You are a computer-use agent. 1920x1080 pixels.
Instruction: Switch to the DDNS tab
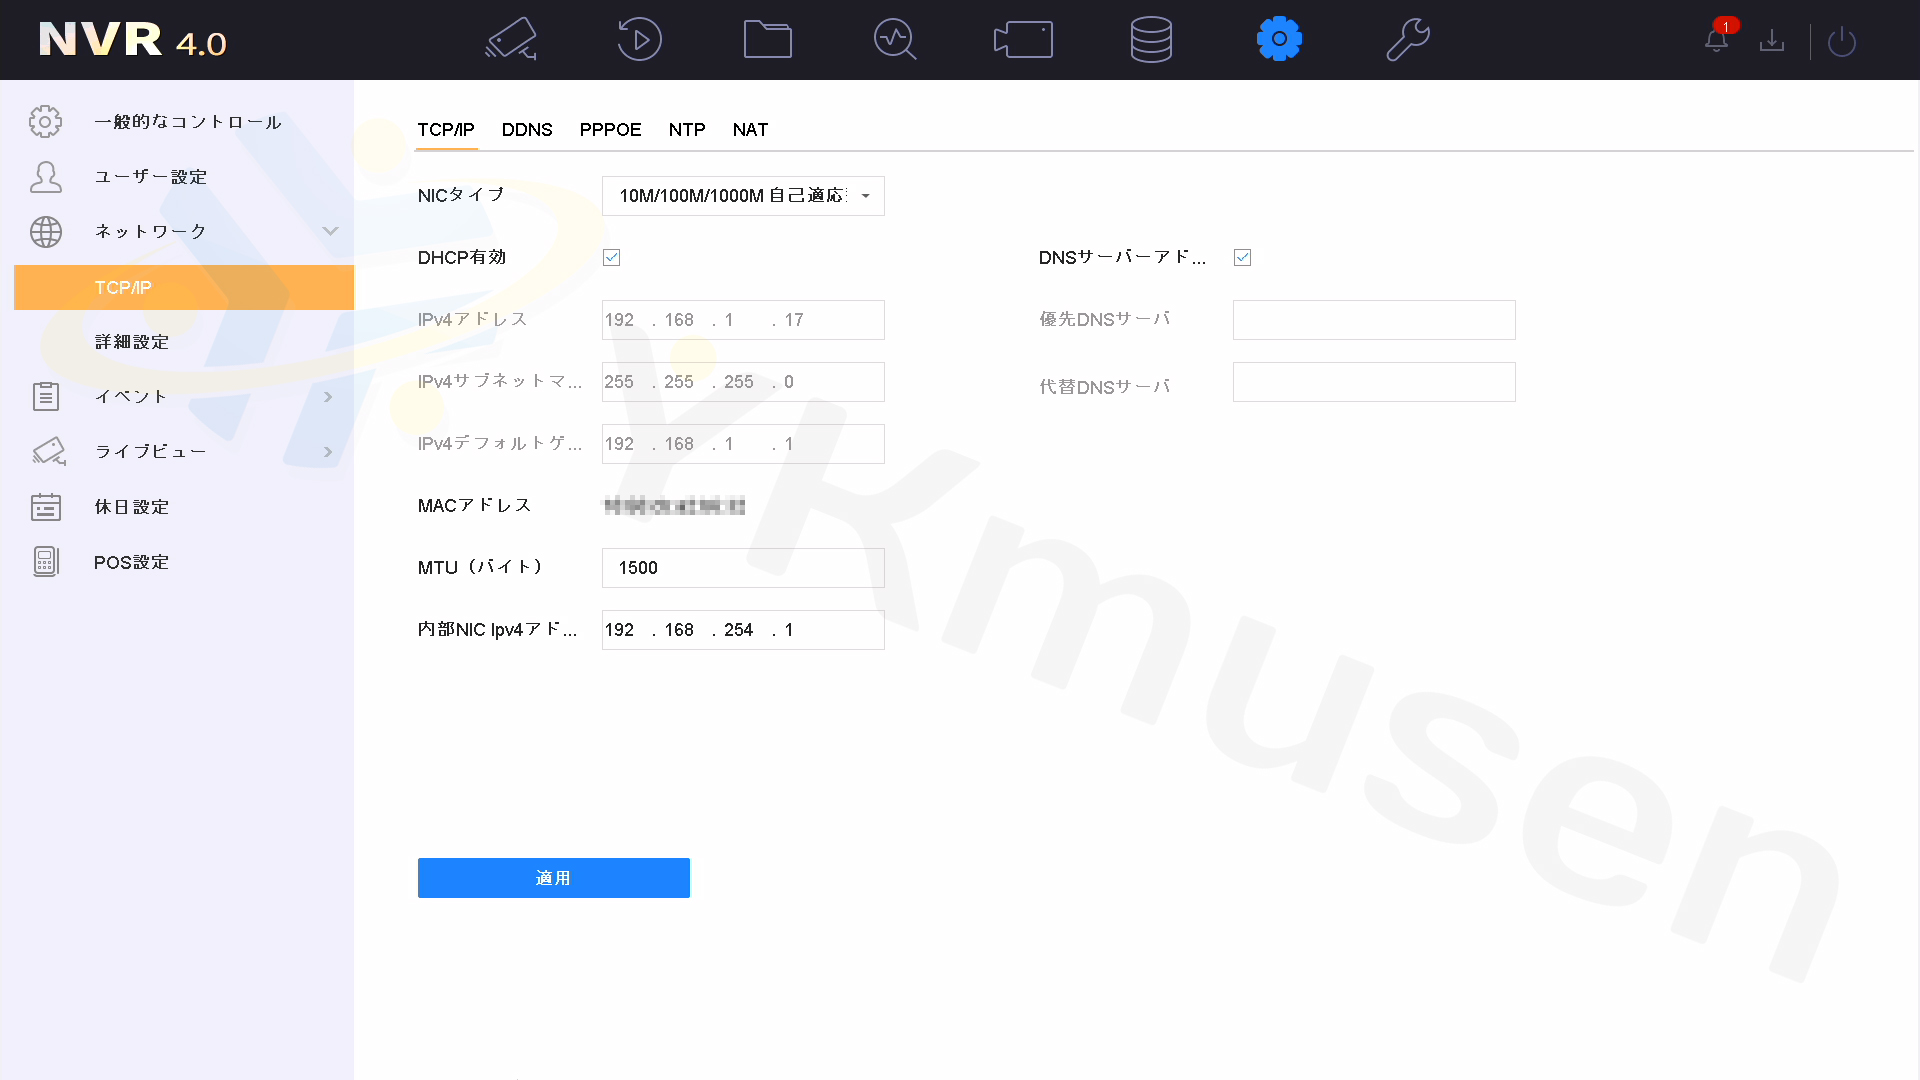click(527, 130)
